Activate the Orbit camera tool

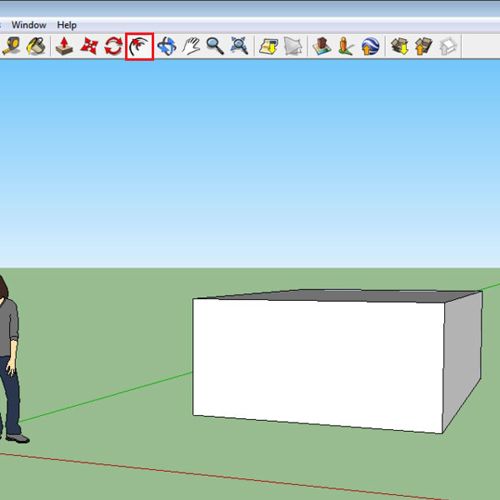[x=167, y=46]
